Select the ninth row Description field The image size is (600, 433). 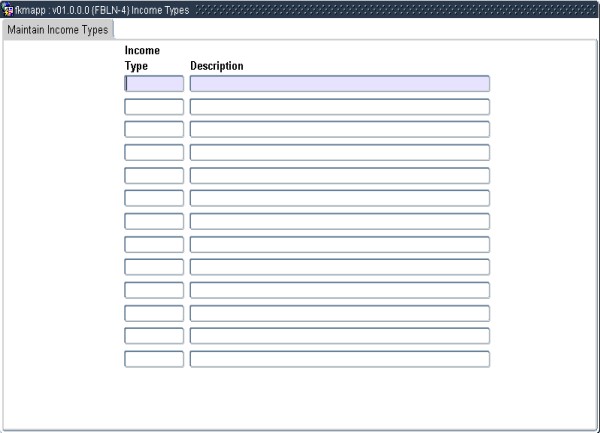coord(340,267)
